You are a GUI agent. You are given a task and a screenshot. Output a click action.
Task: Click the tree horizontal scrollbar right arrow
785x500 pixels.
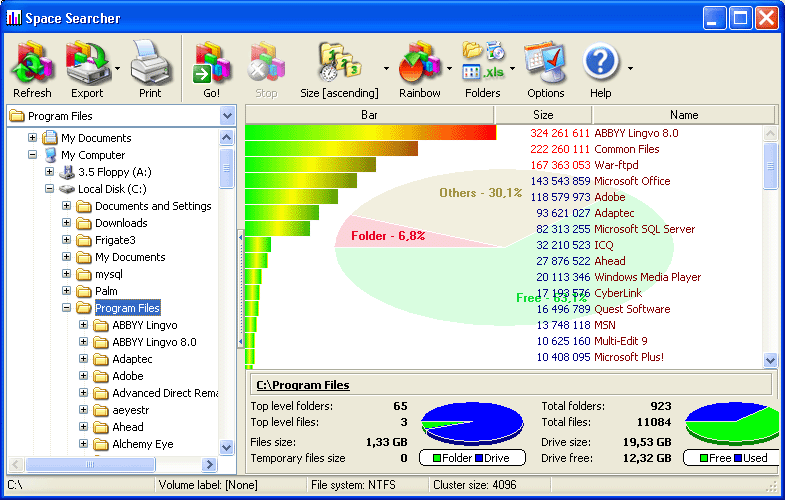210,464
